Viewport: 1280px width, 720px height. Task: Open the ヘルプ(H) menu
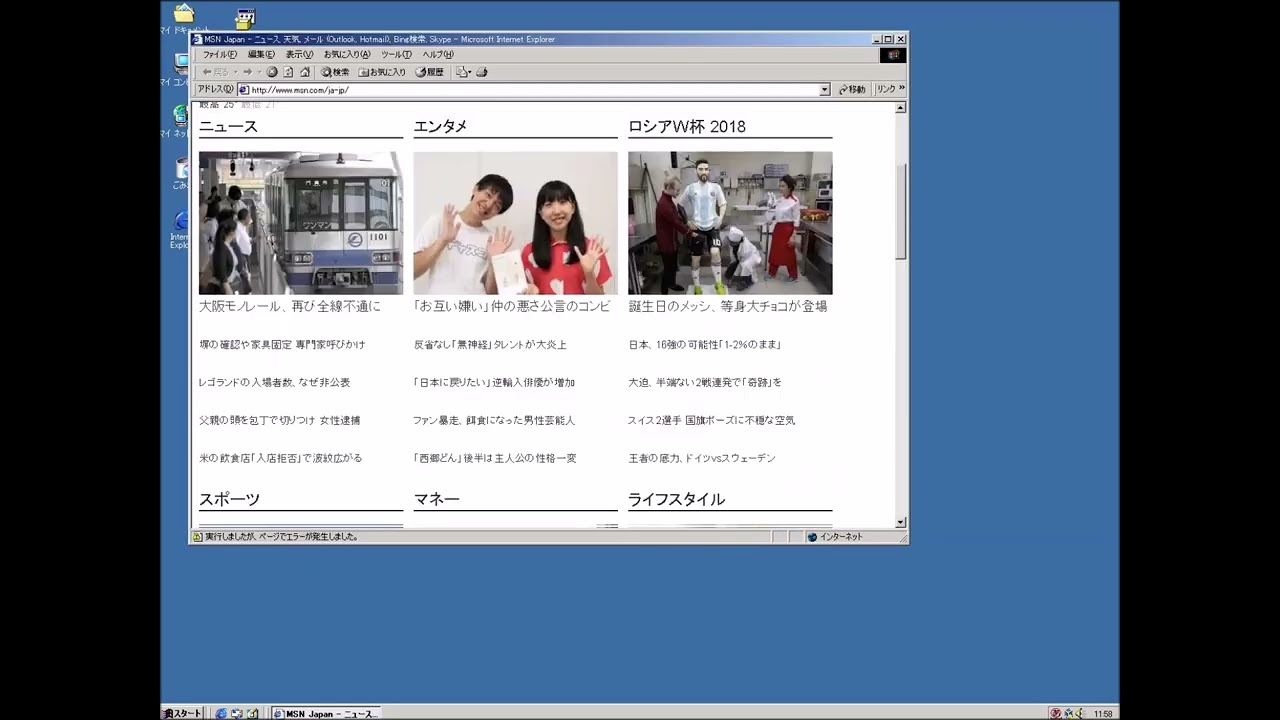point(438,55)
